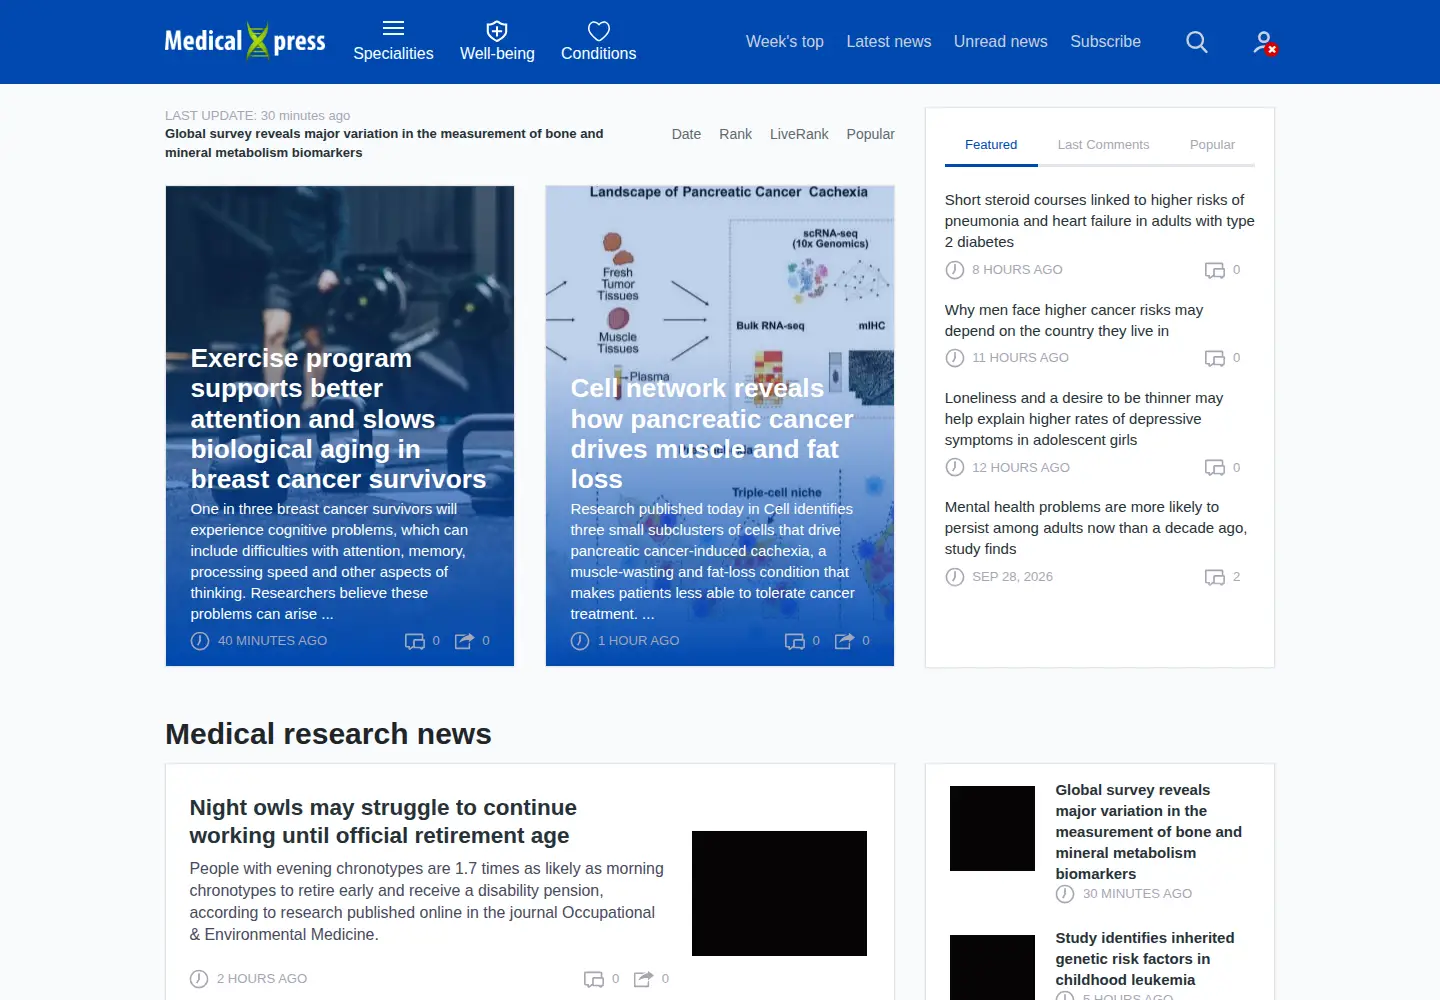Open the Medical Xpress logo homepage
Image resolution: width=1440 pixels, height=1000 pixels.
[x=245, y=41]
